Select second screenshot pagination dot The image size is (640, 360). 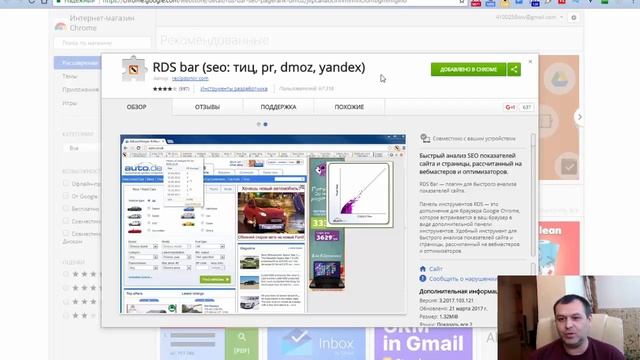pos(265,124)
